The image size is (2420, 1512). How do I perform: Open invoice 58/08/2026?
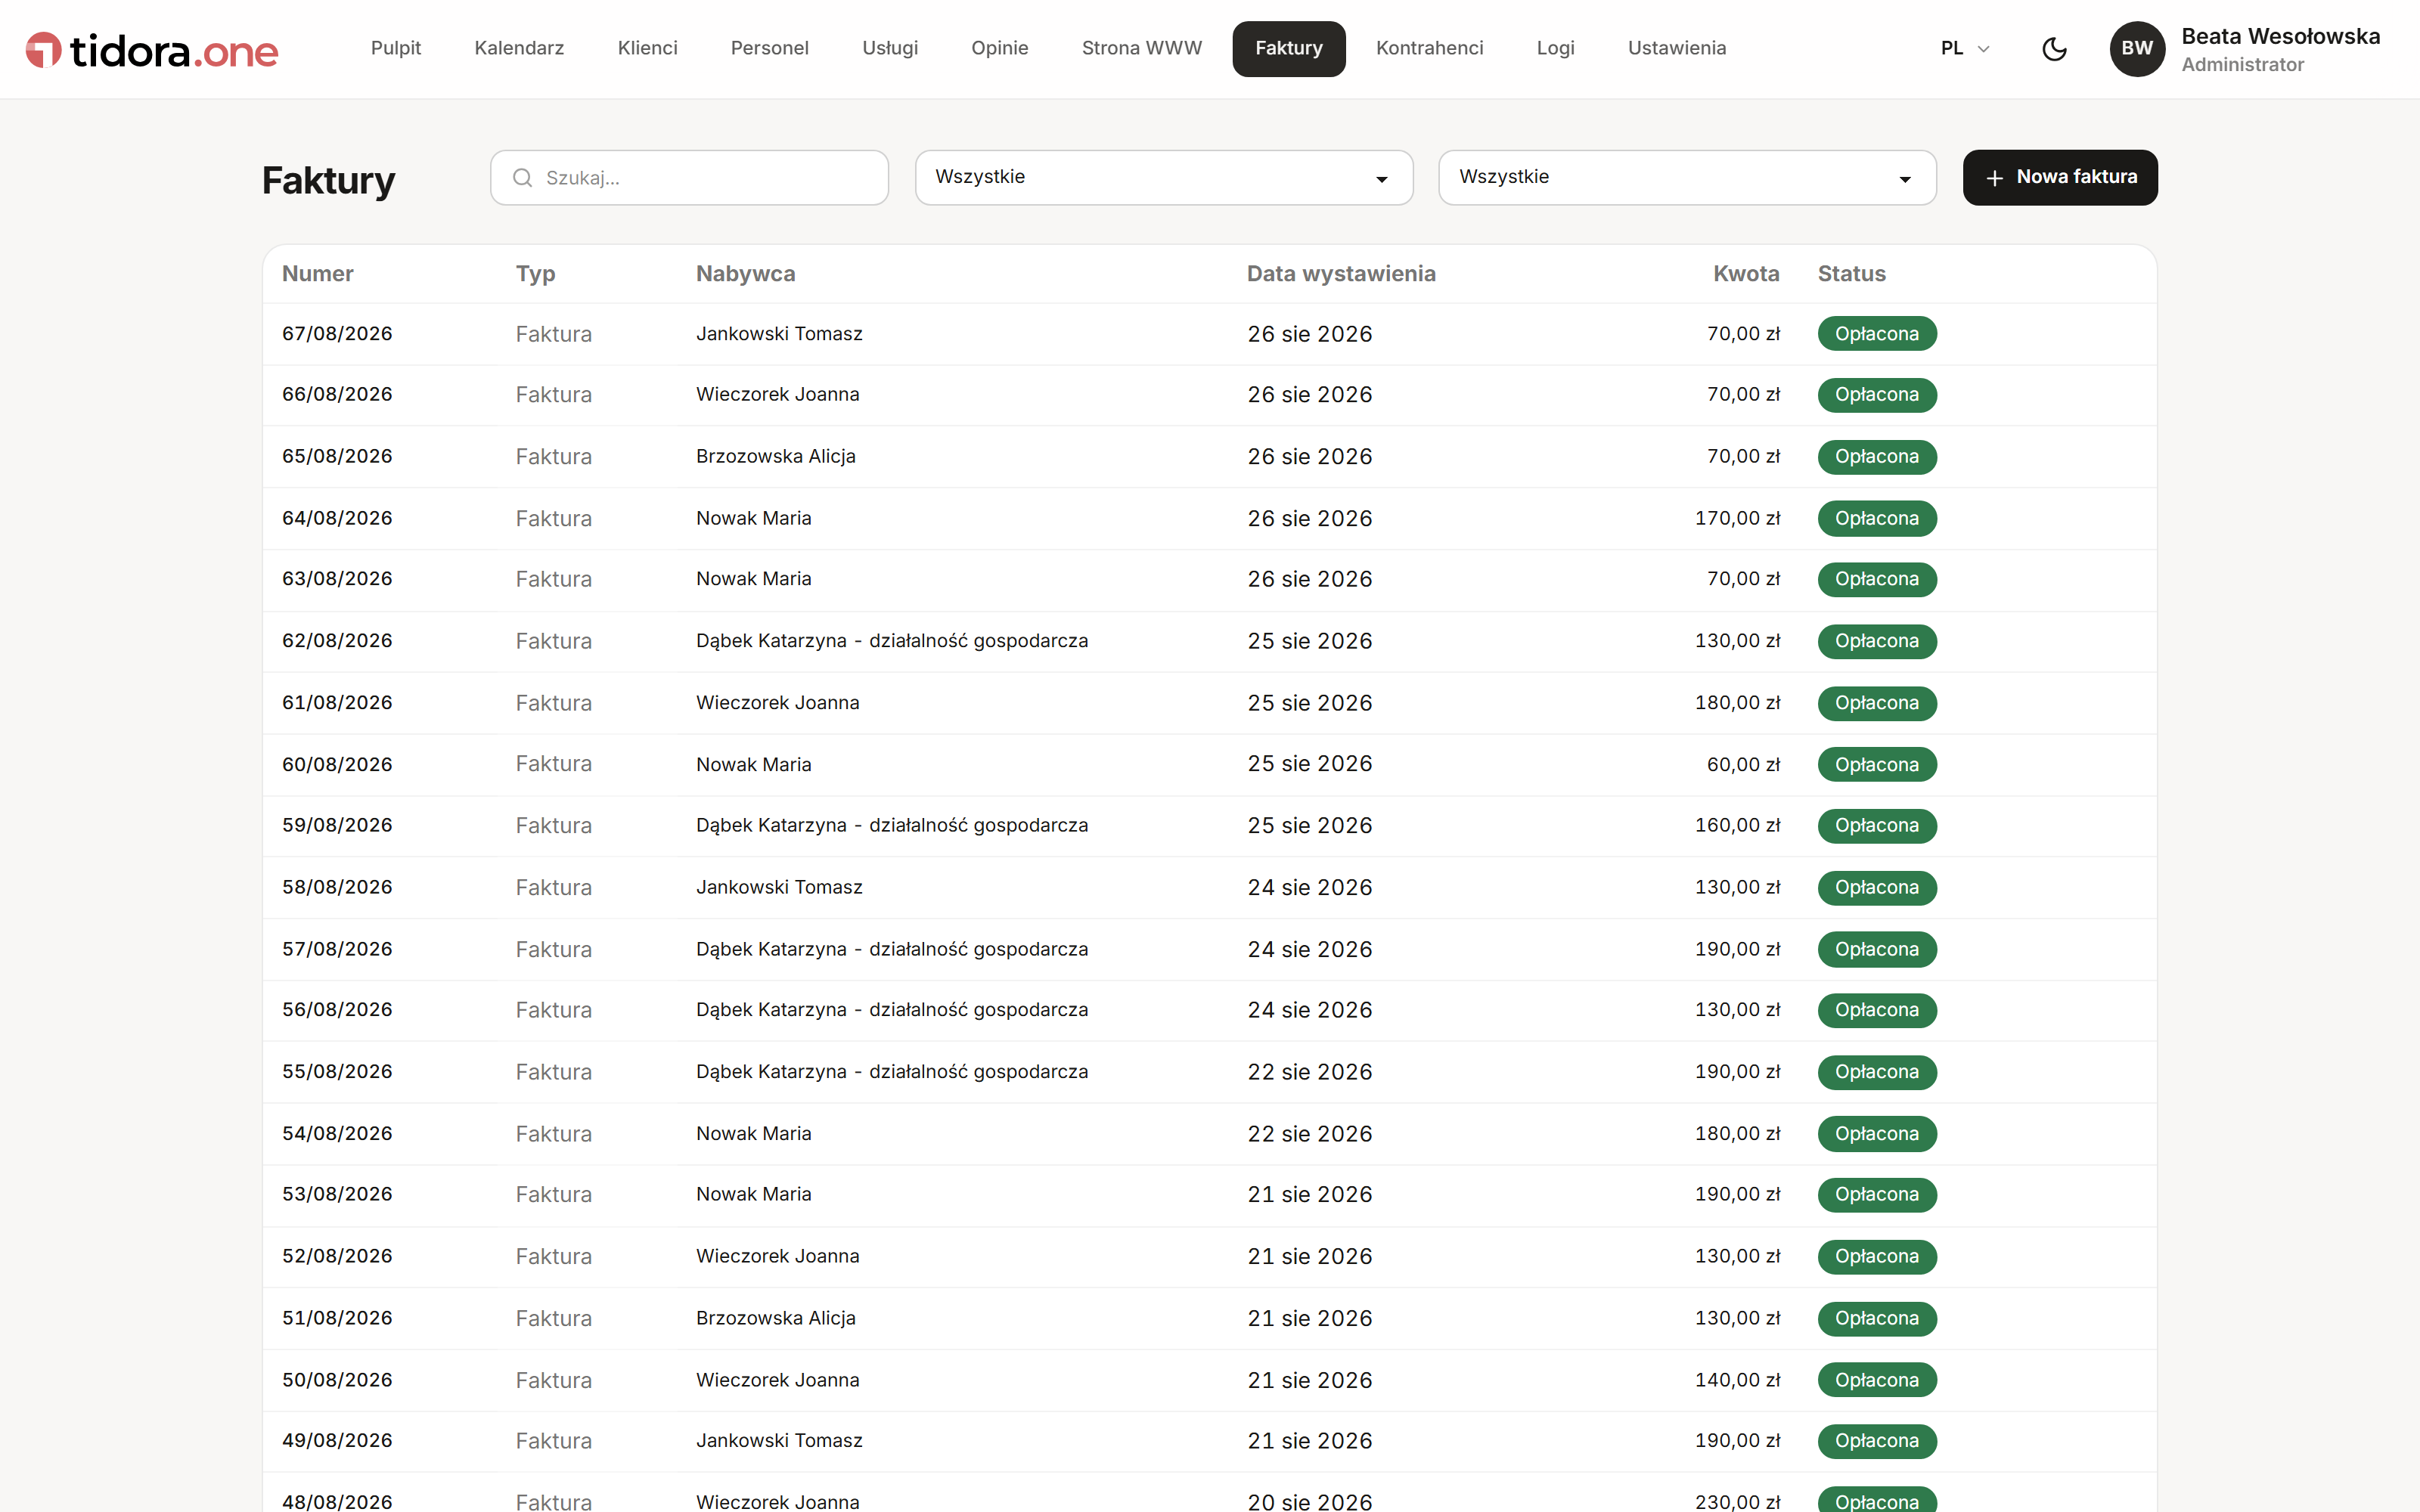tap(1209, 888)
